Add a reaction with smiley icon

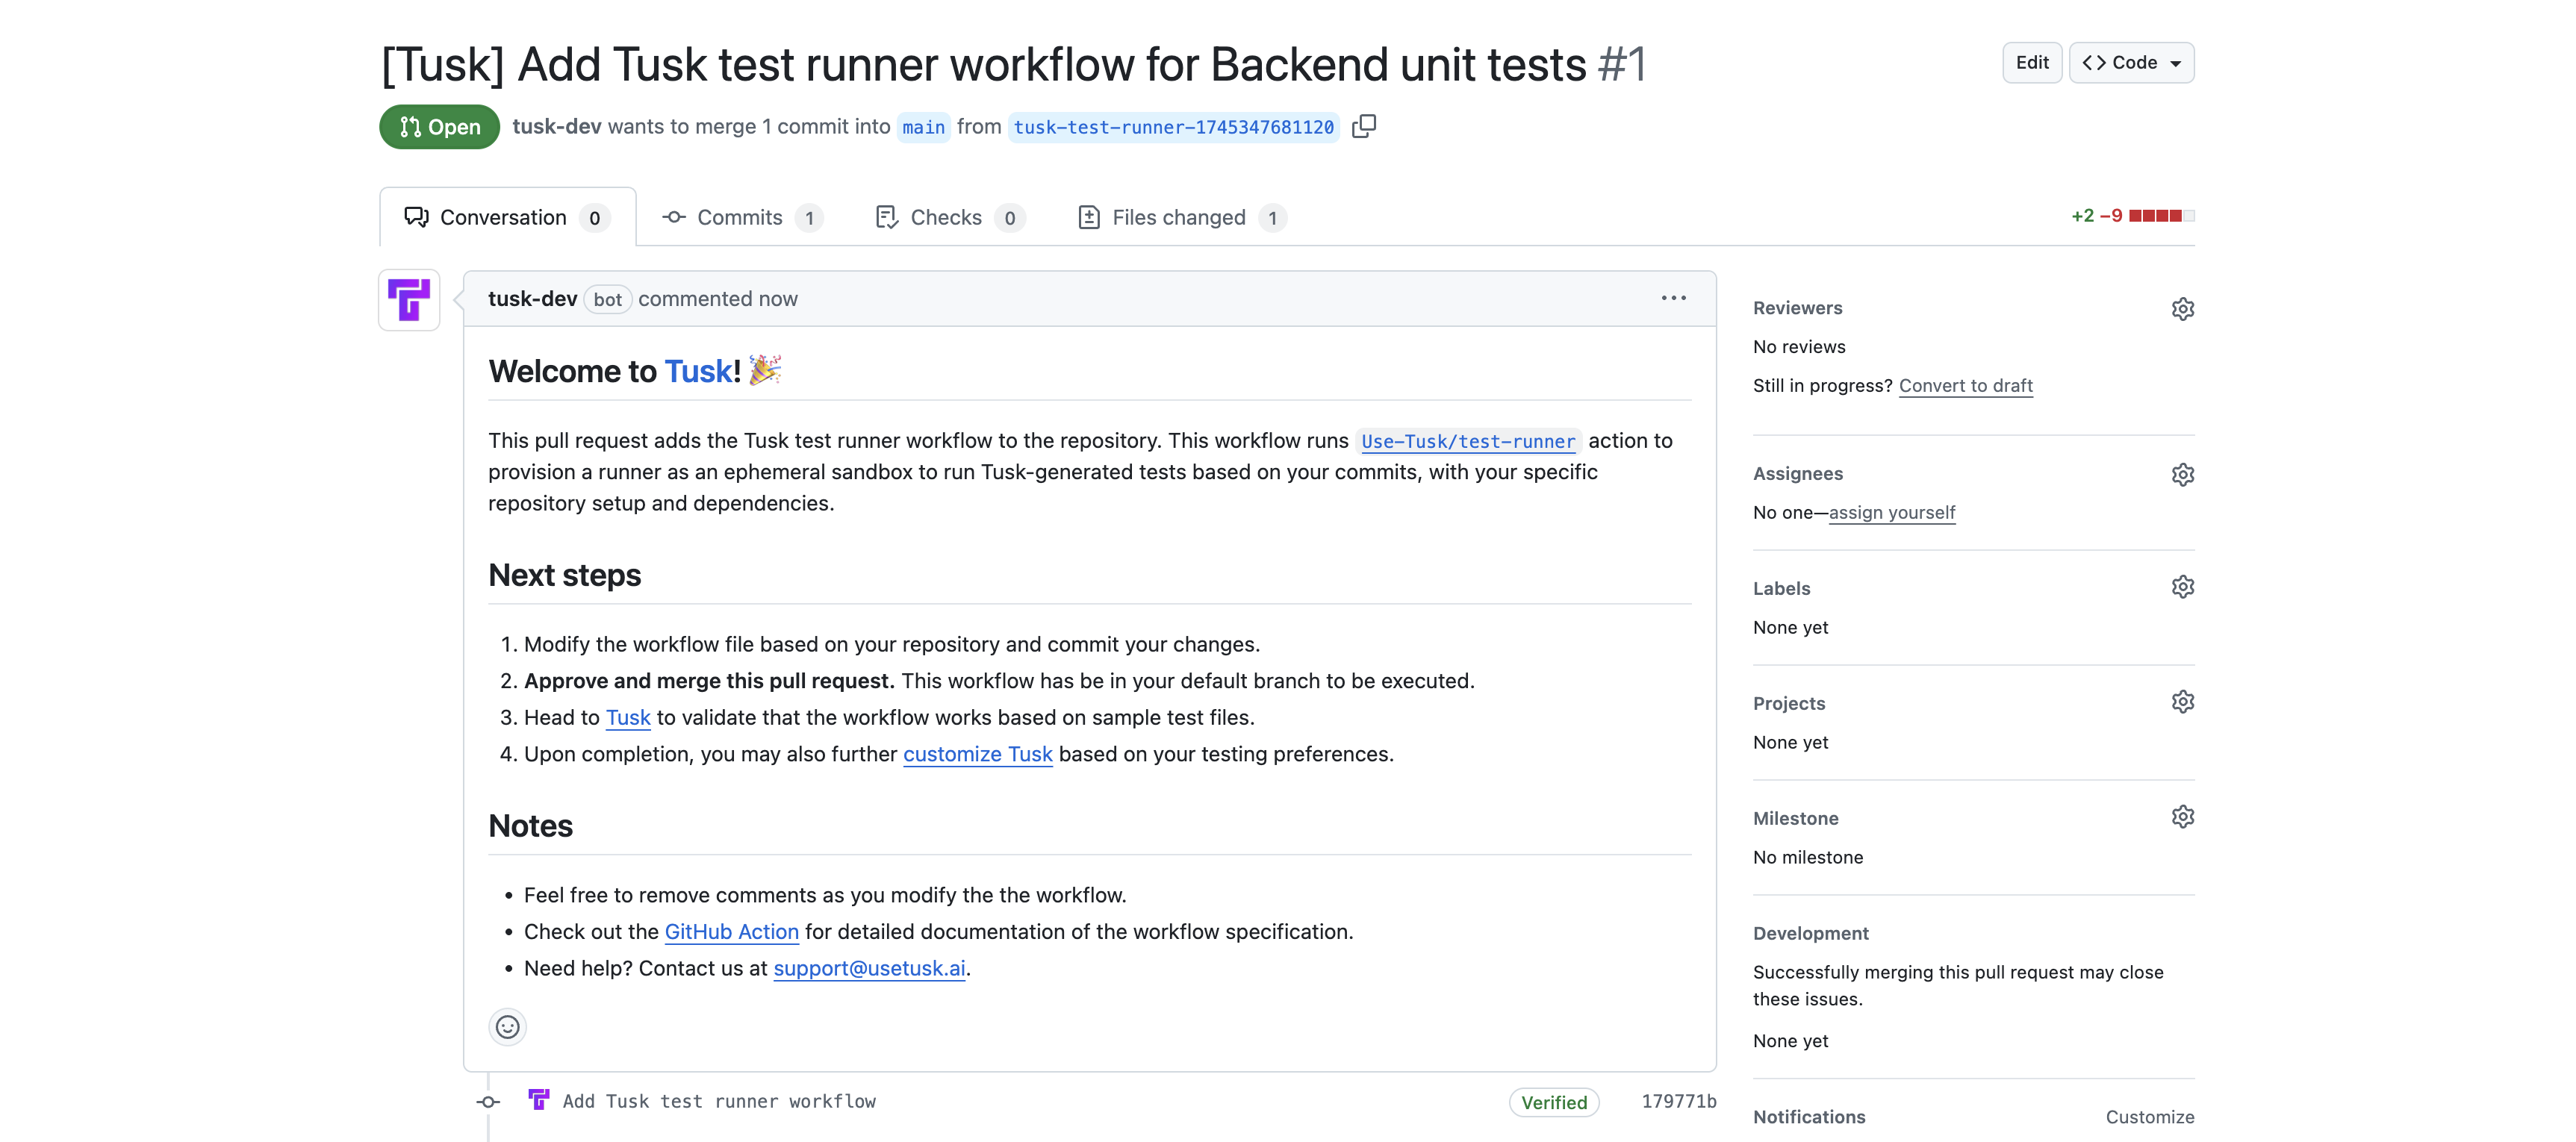(x=508, y=1027)
